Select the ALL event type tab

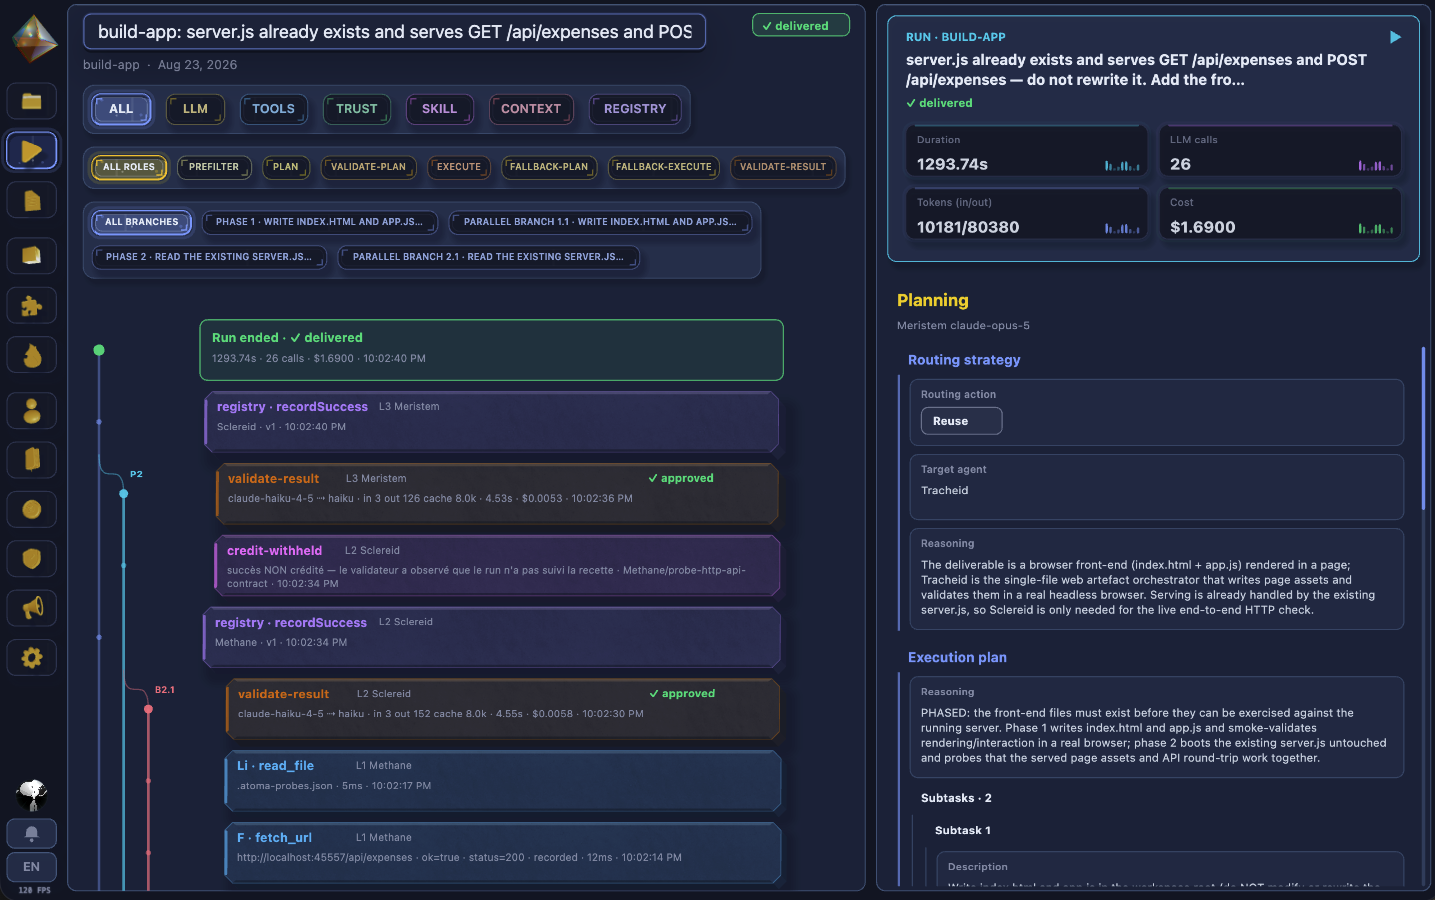(121, 109)
